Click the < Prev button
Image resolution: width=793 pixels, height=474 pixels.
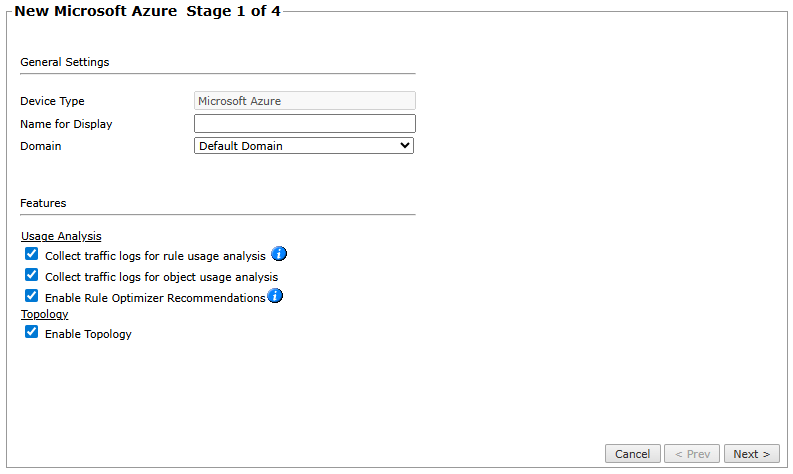coord(692,454)
